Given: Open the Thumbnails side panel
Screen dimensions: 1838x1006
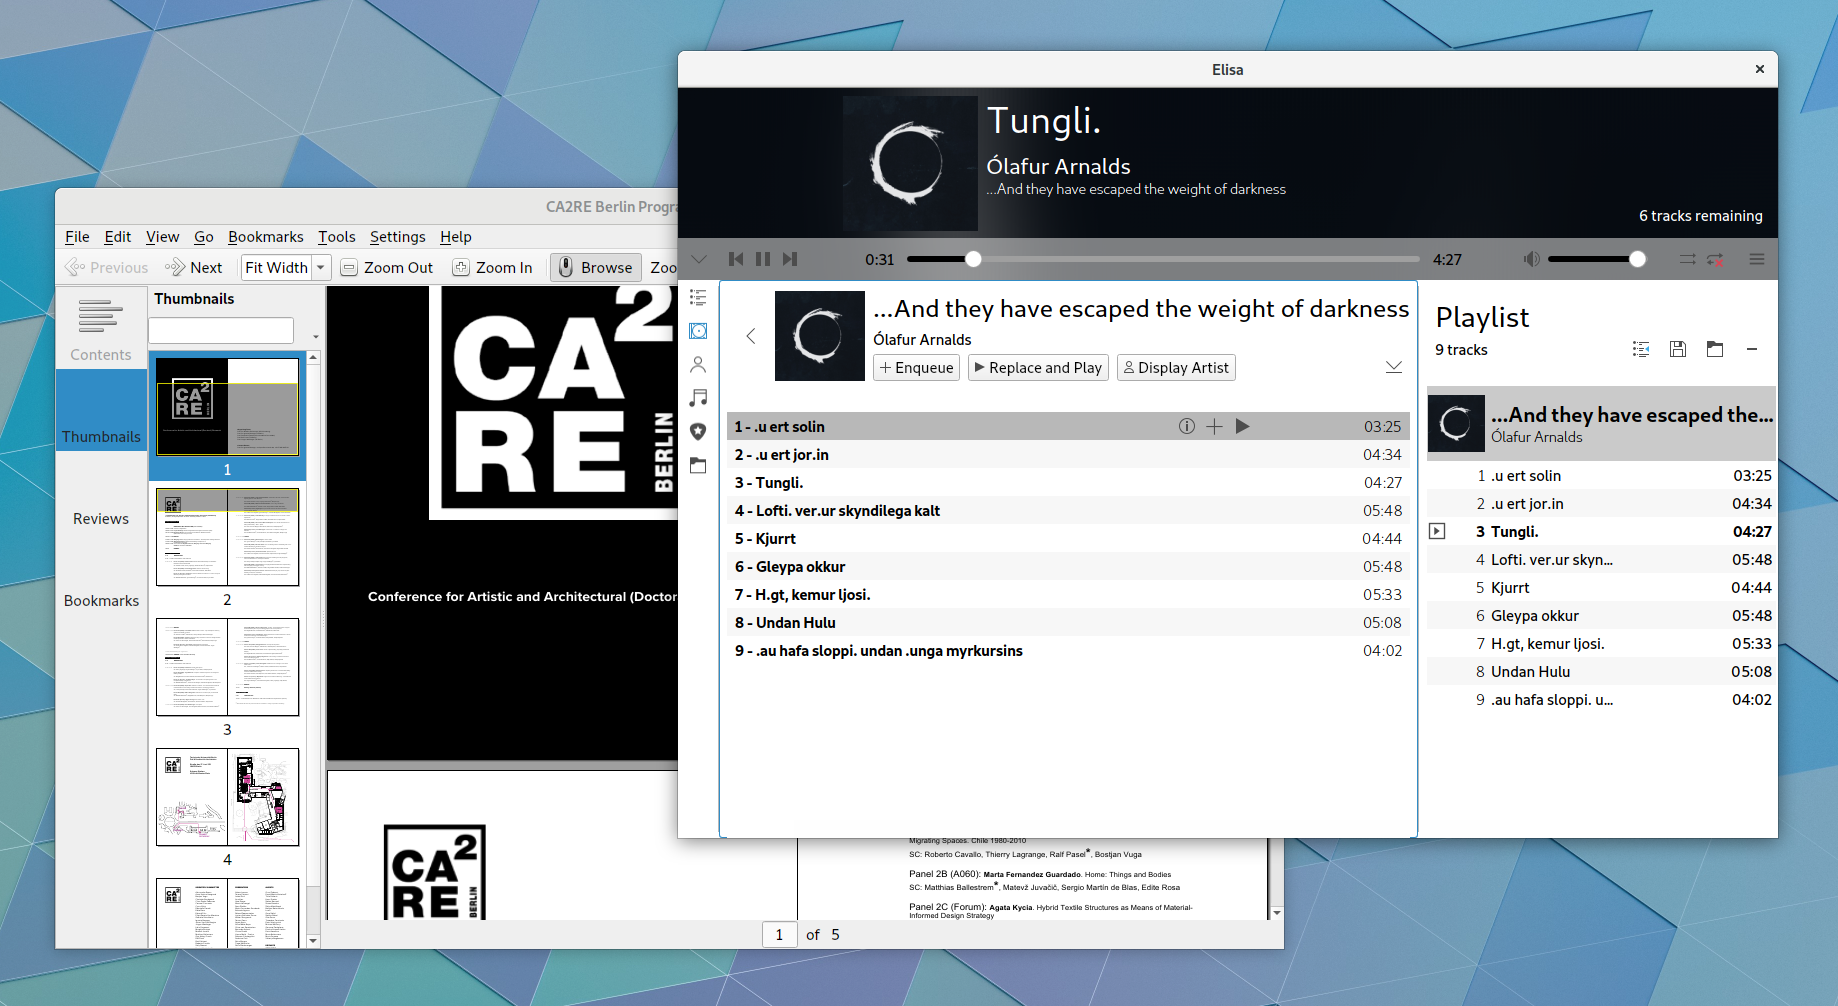Looking at the screenshot, I should coord(101,410).
